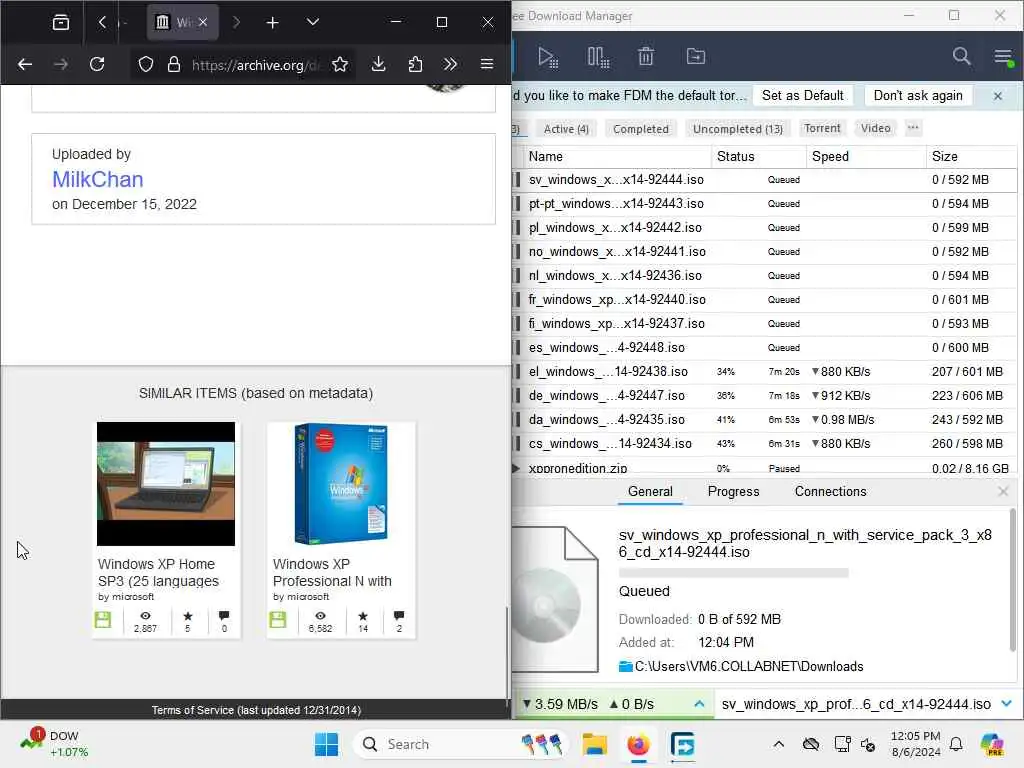Viewport: 1024px width, 768px height.
Task: Open the MilkChan uploader link
Action: pyautogui.click(x=97, y=180)
